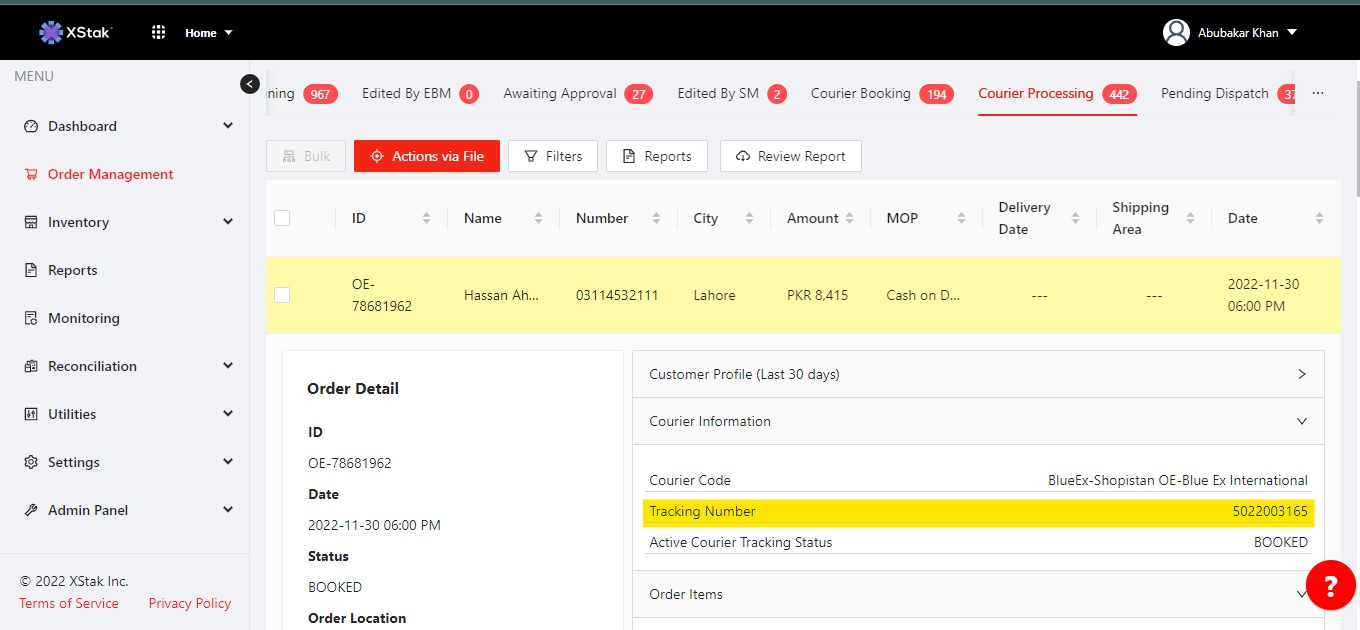The width and height of the screenshot is (1360, 630).
Task: Click the user avatar icon
Action: tap(1176, 32)
